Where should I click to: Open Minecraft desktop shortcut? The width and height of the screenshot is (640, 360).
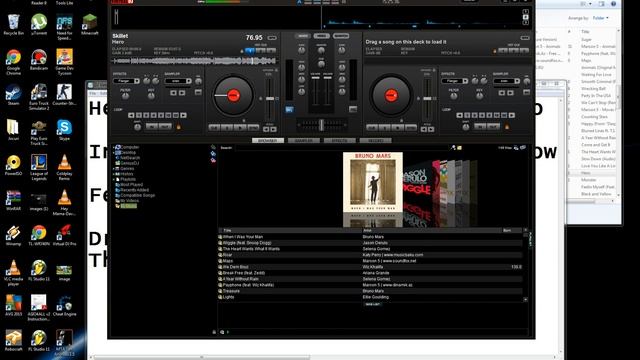point(89,24)
